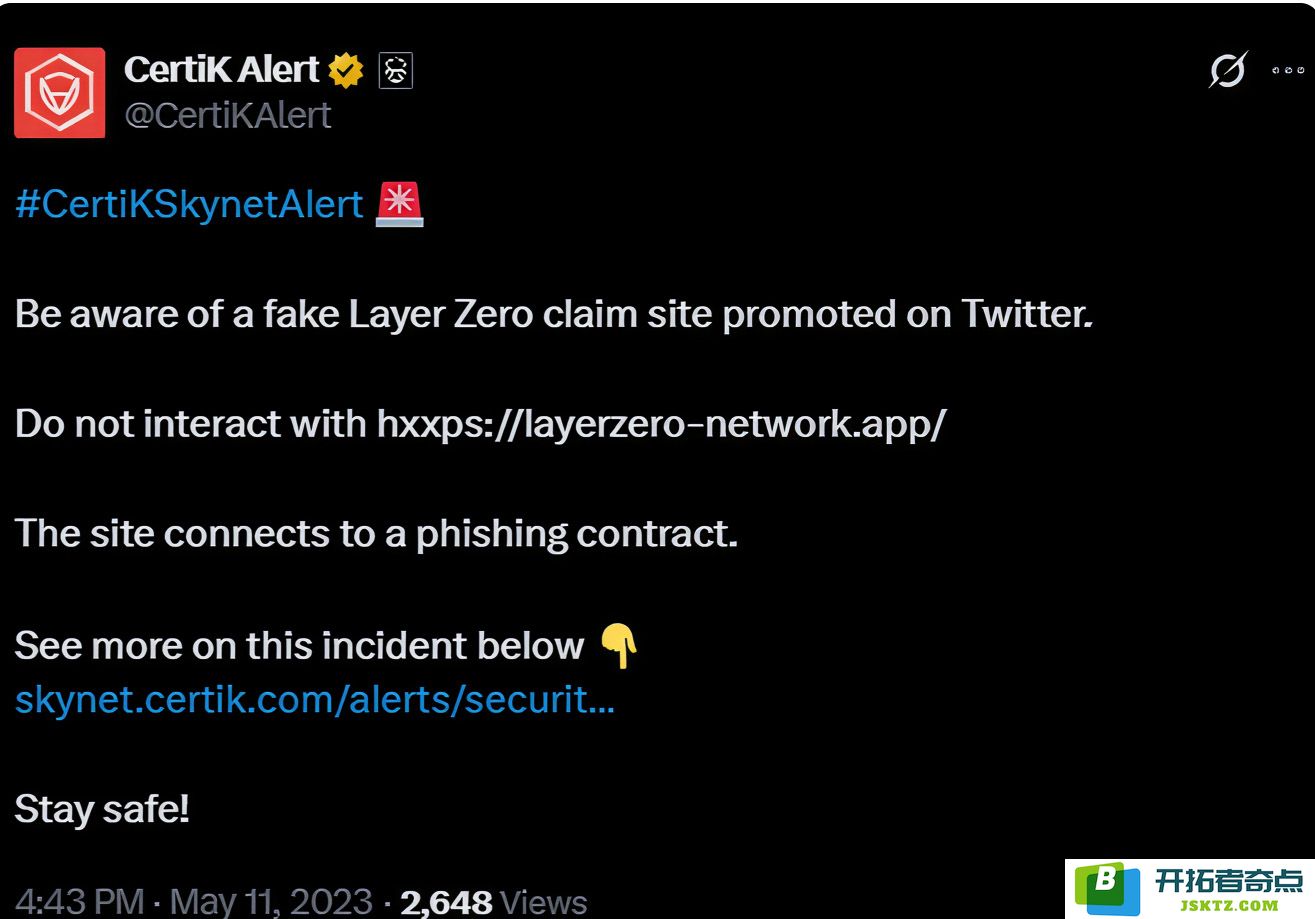View the 2,648 Views count
The image size is (1315, 919).
(x=494, y=901)
